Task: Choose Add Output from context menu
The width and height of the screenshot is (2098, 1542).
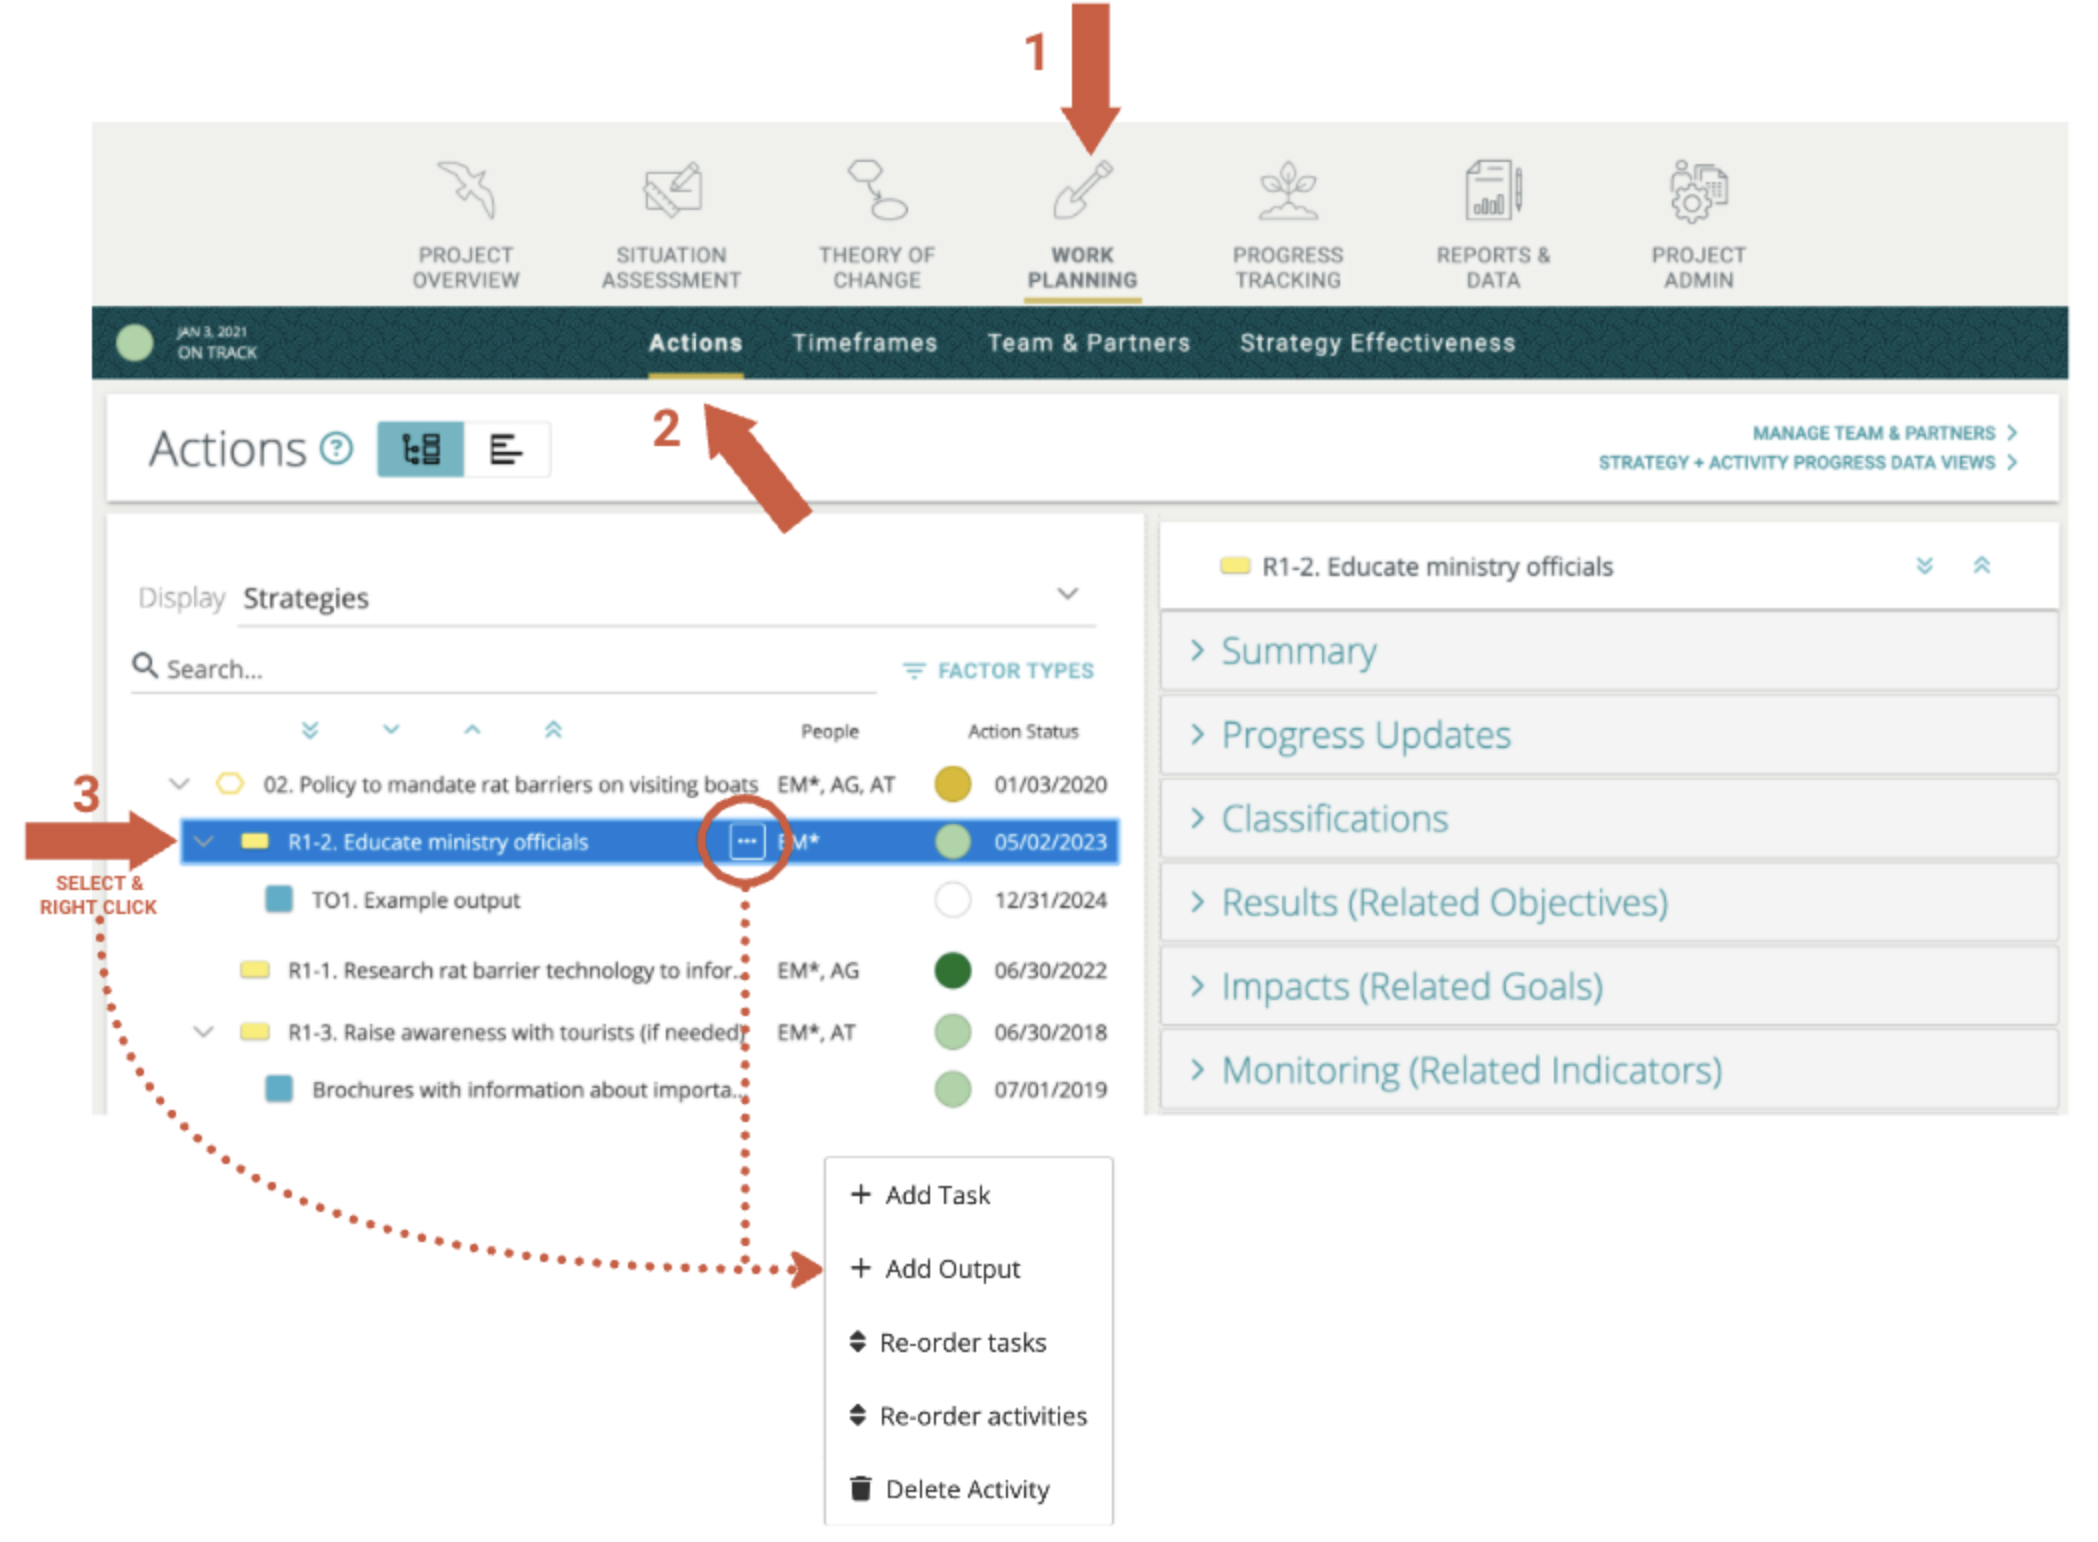Action: point(951,1268)
